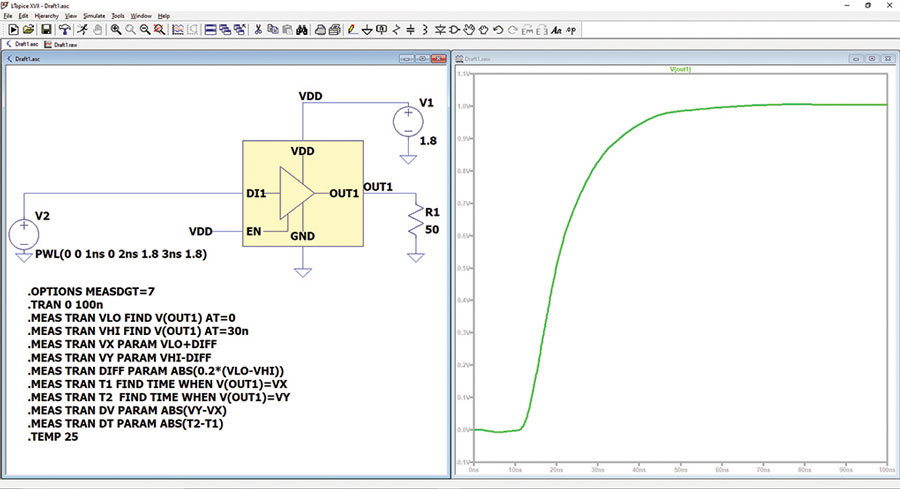Select the Zoom In magnifier tool
900x489 pixels.
(x=116, y=30)
